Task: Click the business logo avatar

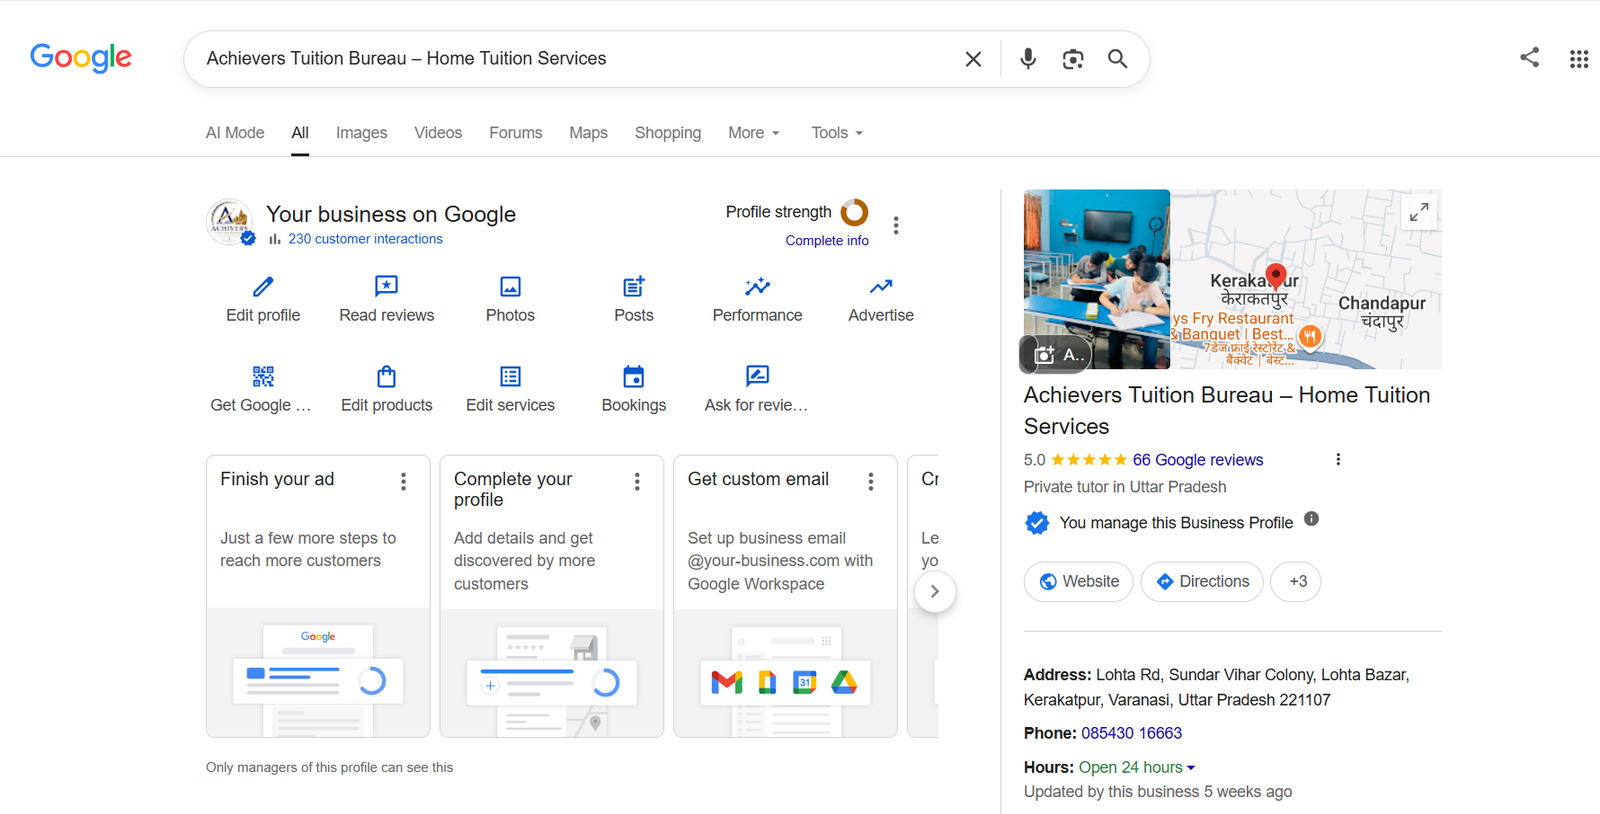Action: [230, 222]
